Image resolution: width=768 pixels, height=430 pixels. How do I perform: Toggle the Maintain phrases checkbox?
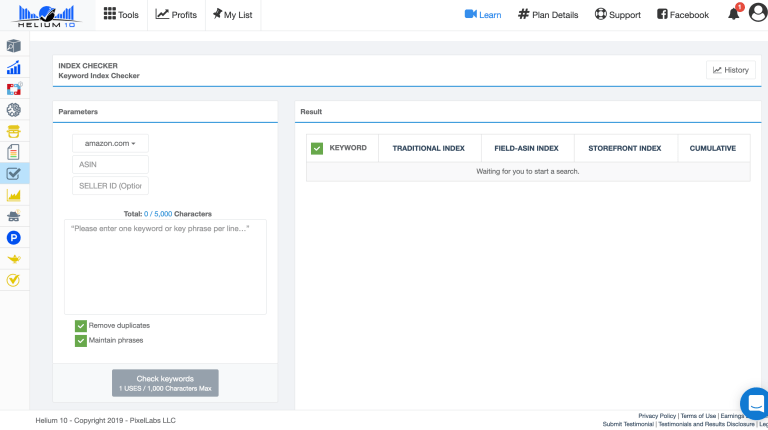[x=81, y=340]
